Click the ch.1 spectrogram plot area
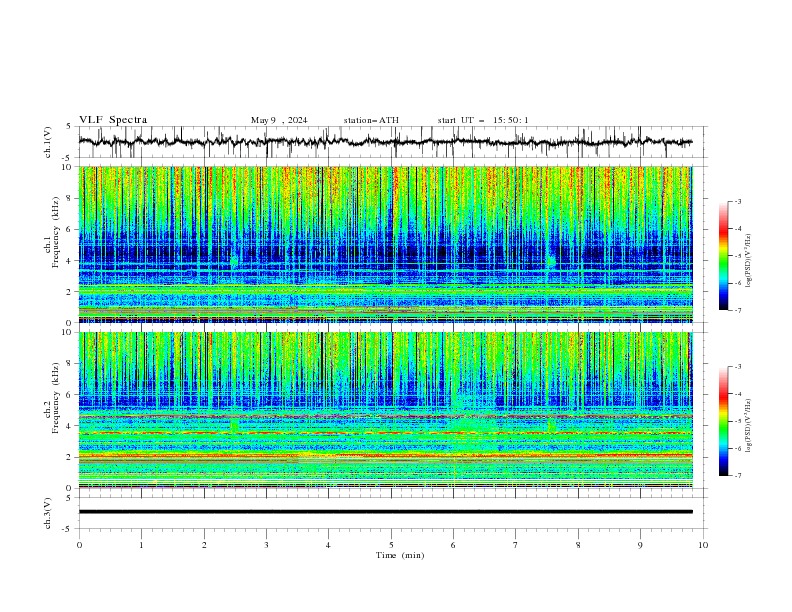 385,244
